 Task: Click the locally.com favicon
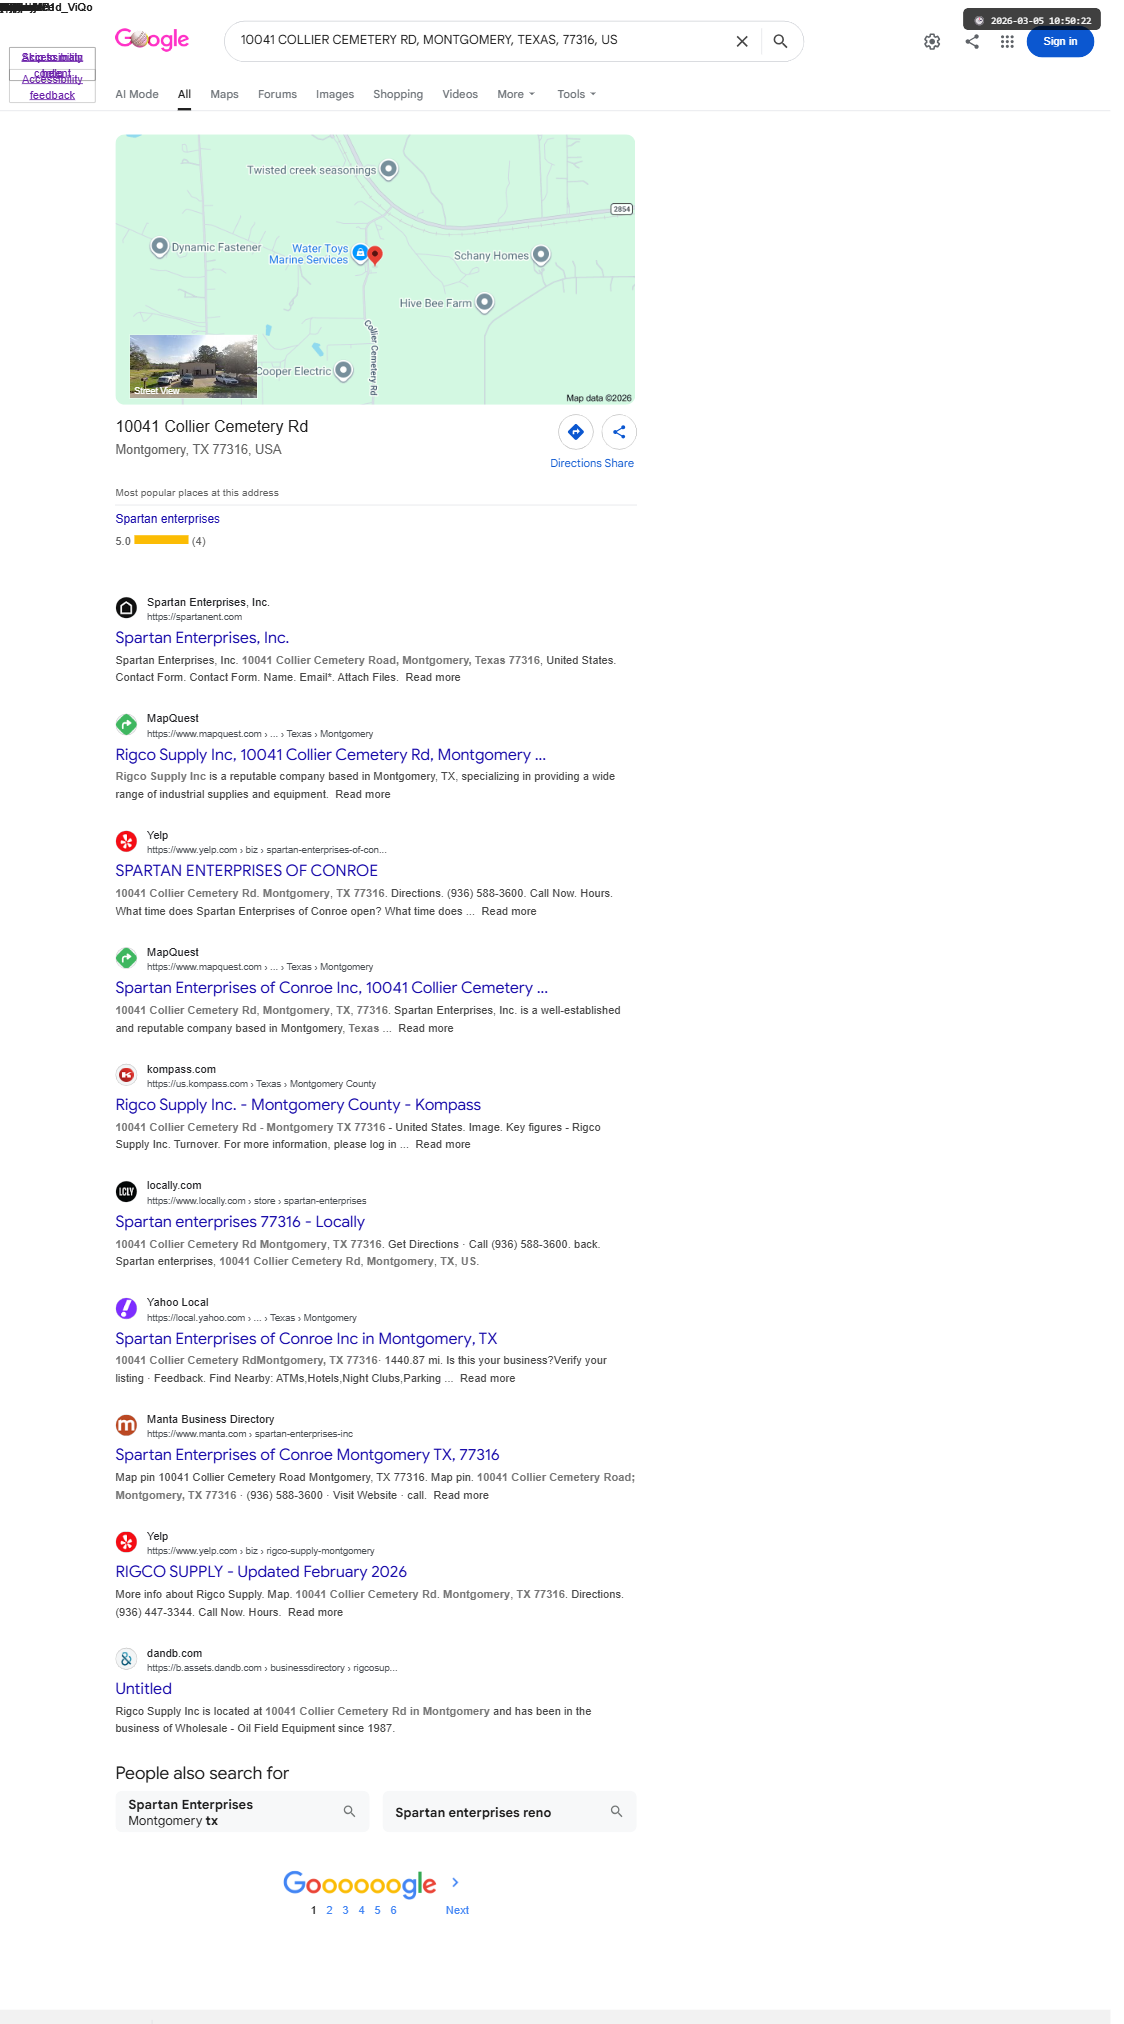click(126, 1191)
